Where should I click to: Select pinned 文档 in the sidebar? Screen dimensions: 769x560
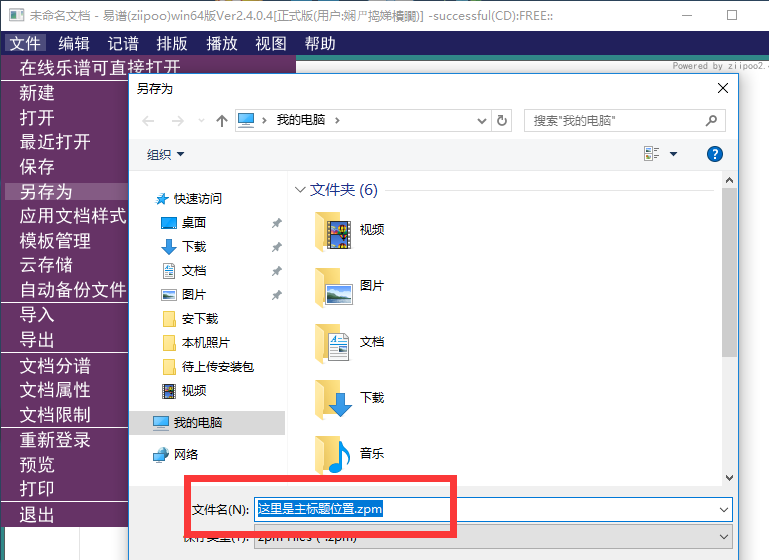[183, 271]
